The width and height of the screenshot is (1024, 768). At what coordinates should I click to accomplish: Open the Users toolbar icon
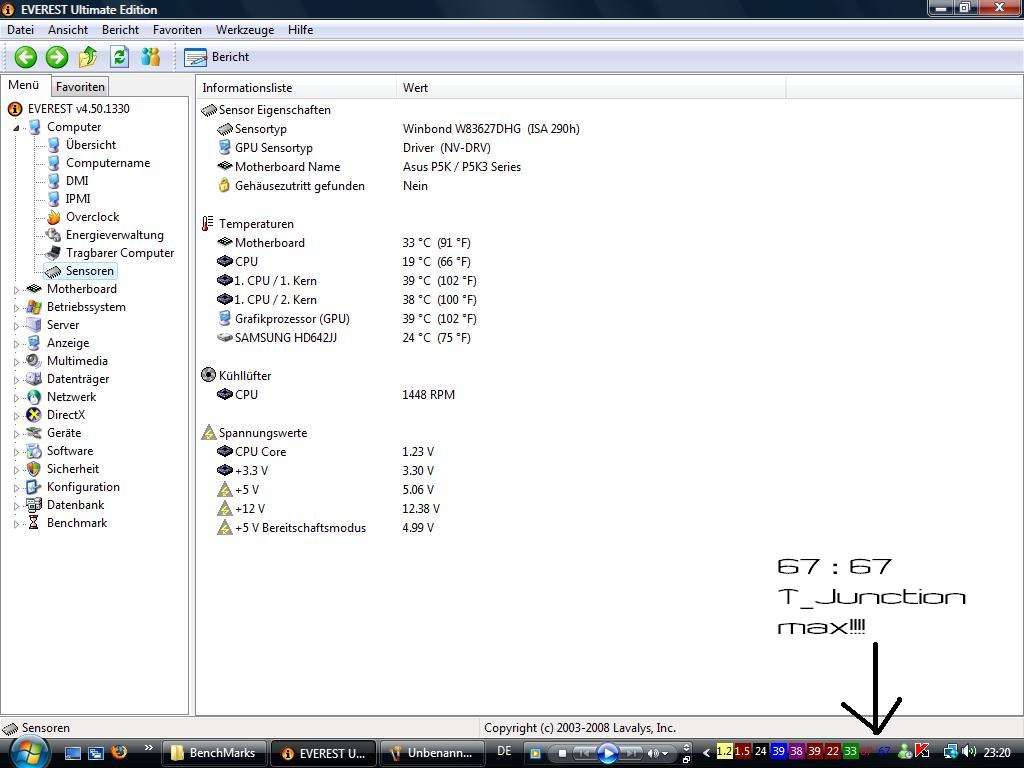(151, 57)
